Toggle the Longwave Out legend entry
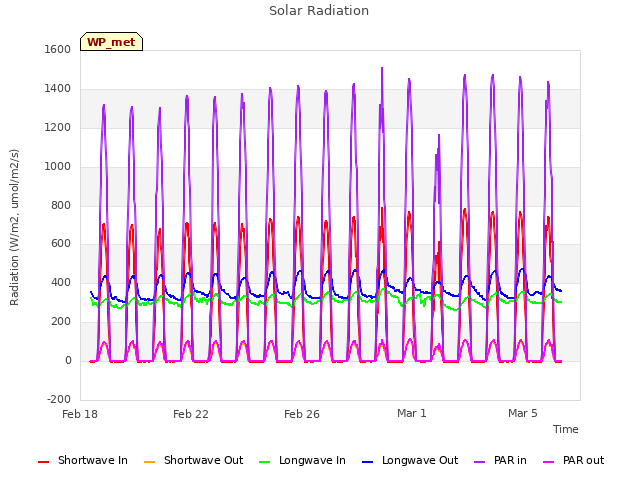This screenshot has height=480, width=640. pos(410,461)
